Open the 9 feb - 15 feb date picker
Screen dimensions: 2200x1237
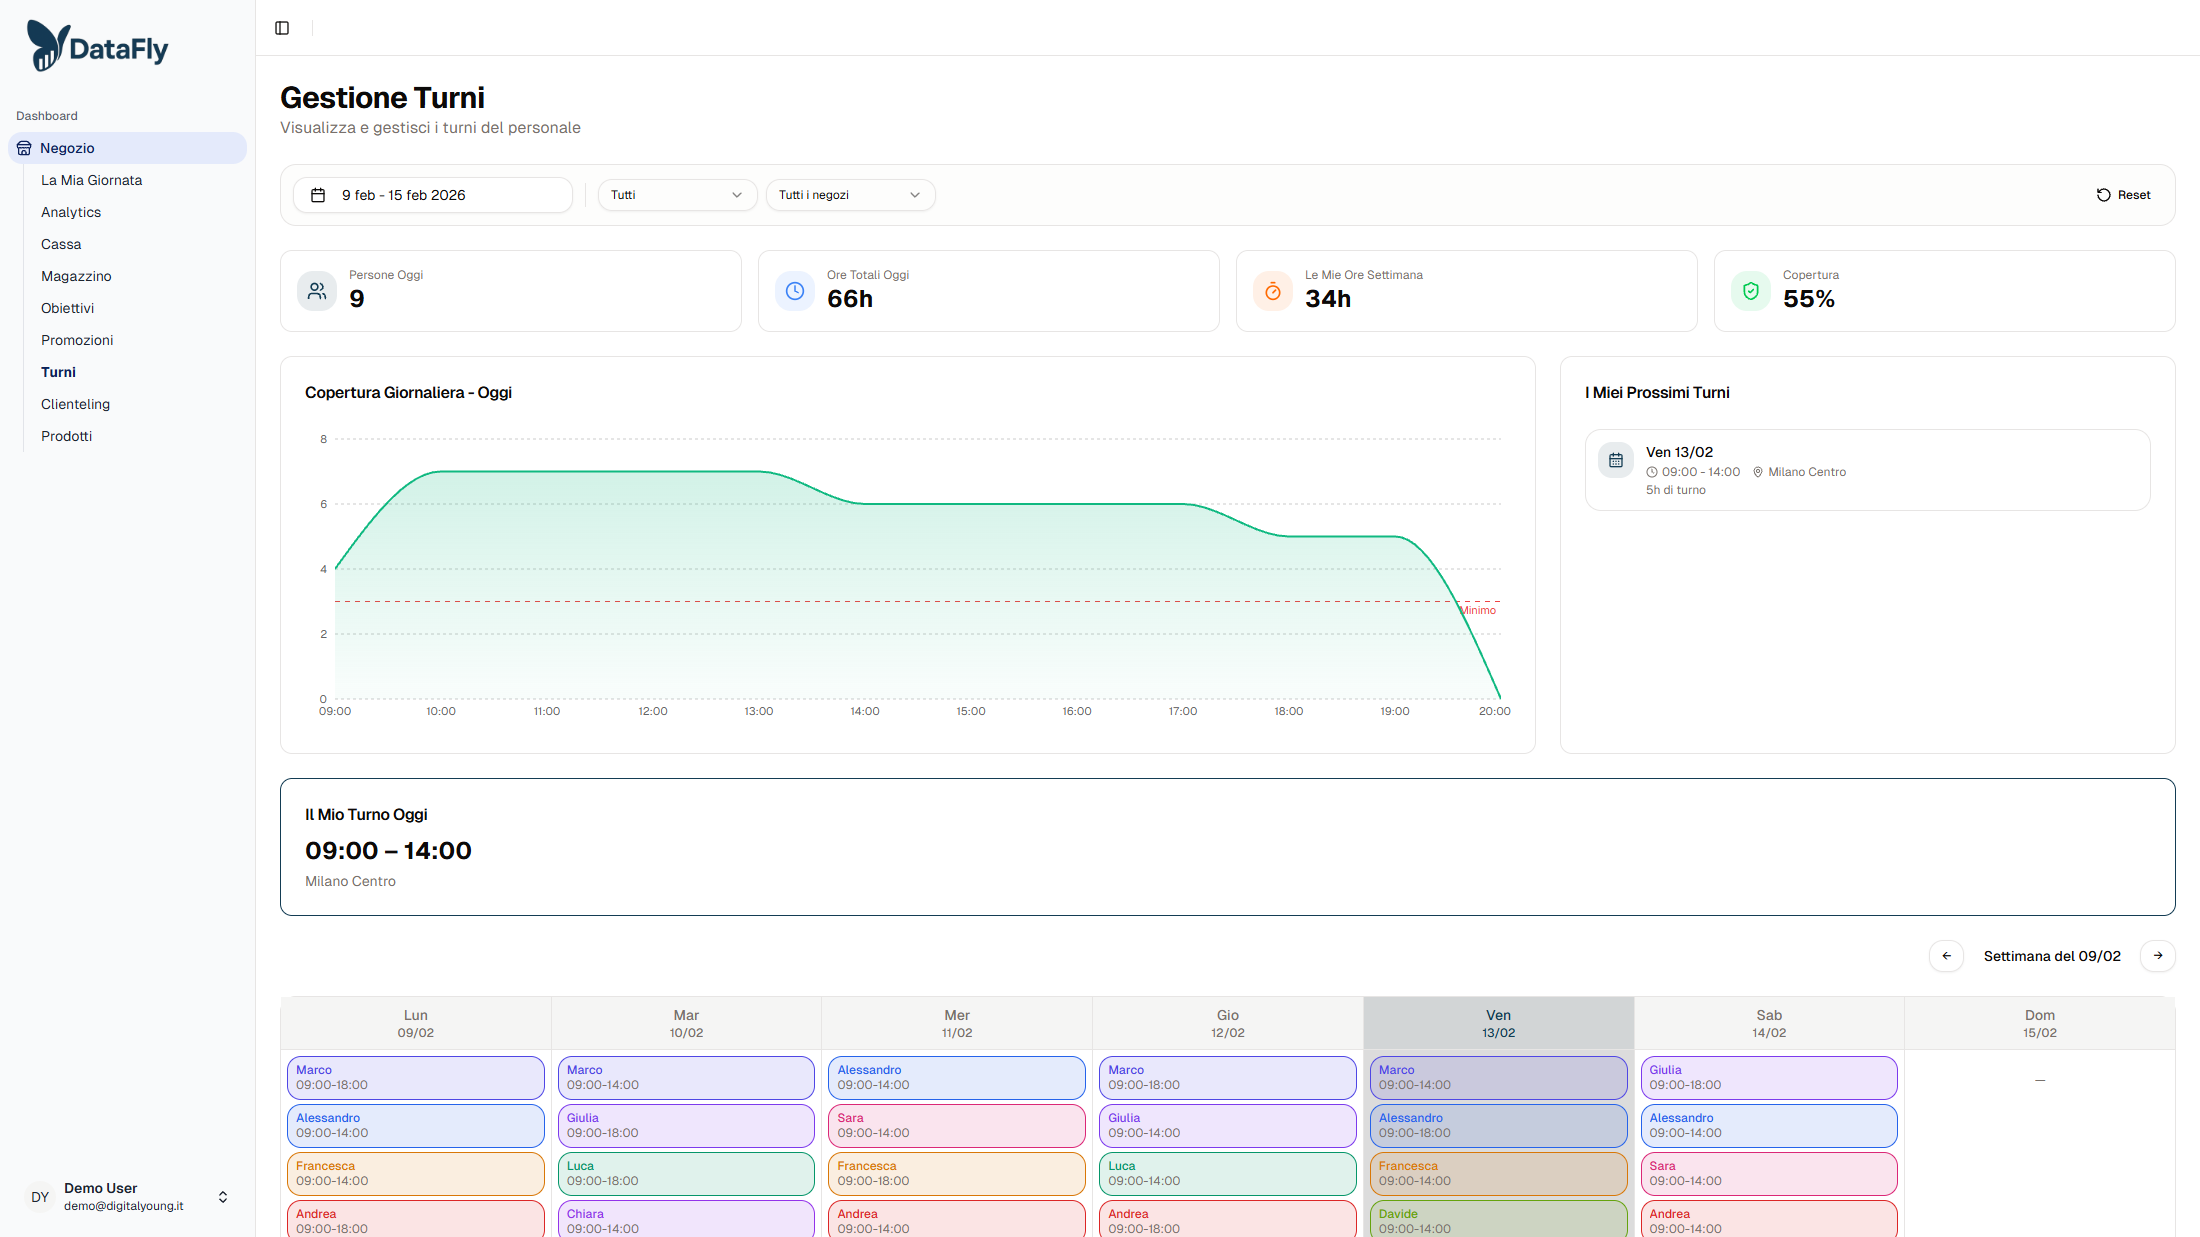pos(432,195)
